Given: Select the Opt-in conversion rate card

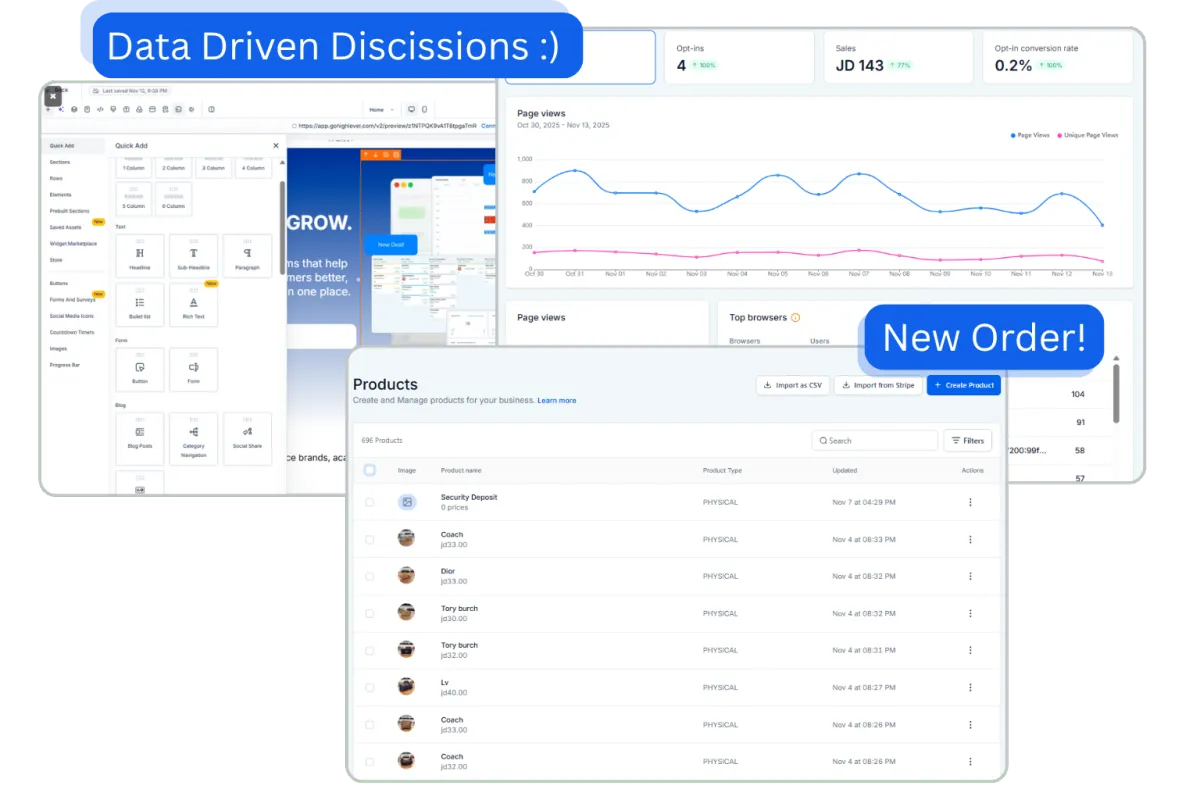Looking at the screenshot, I should (1058, 57).
